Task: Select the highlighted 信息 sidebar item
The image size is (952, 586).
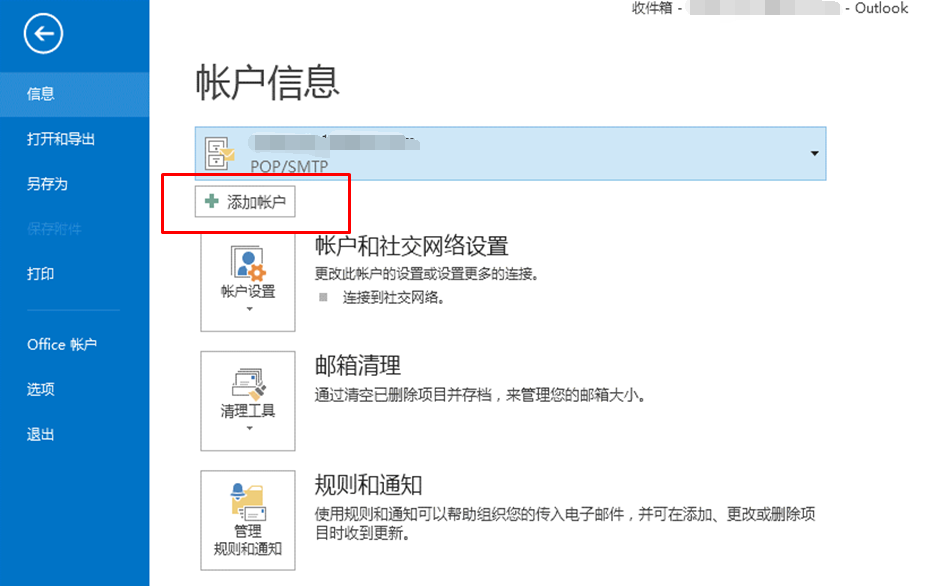Action: 41,93
